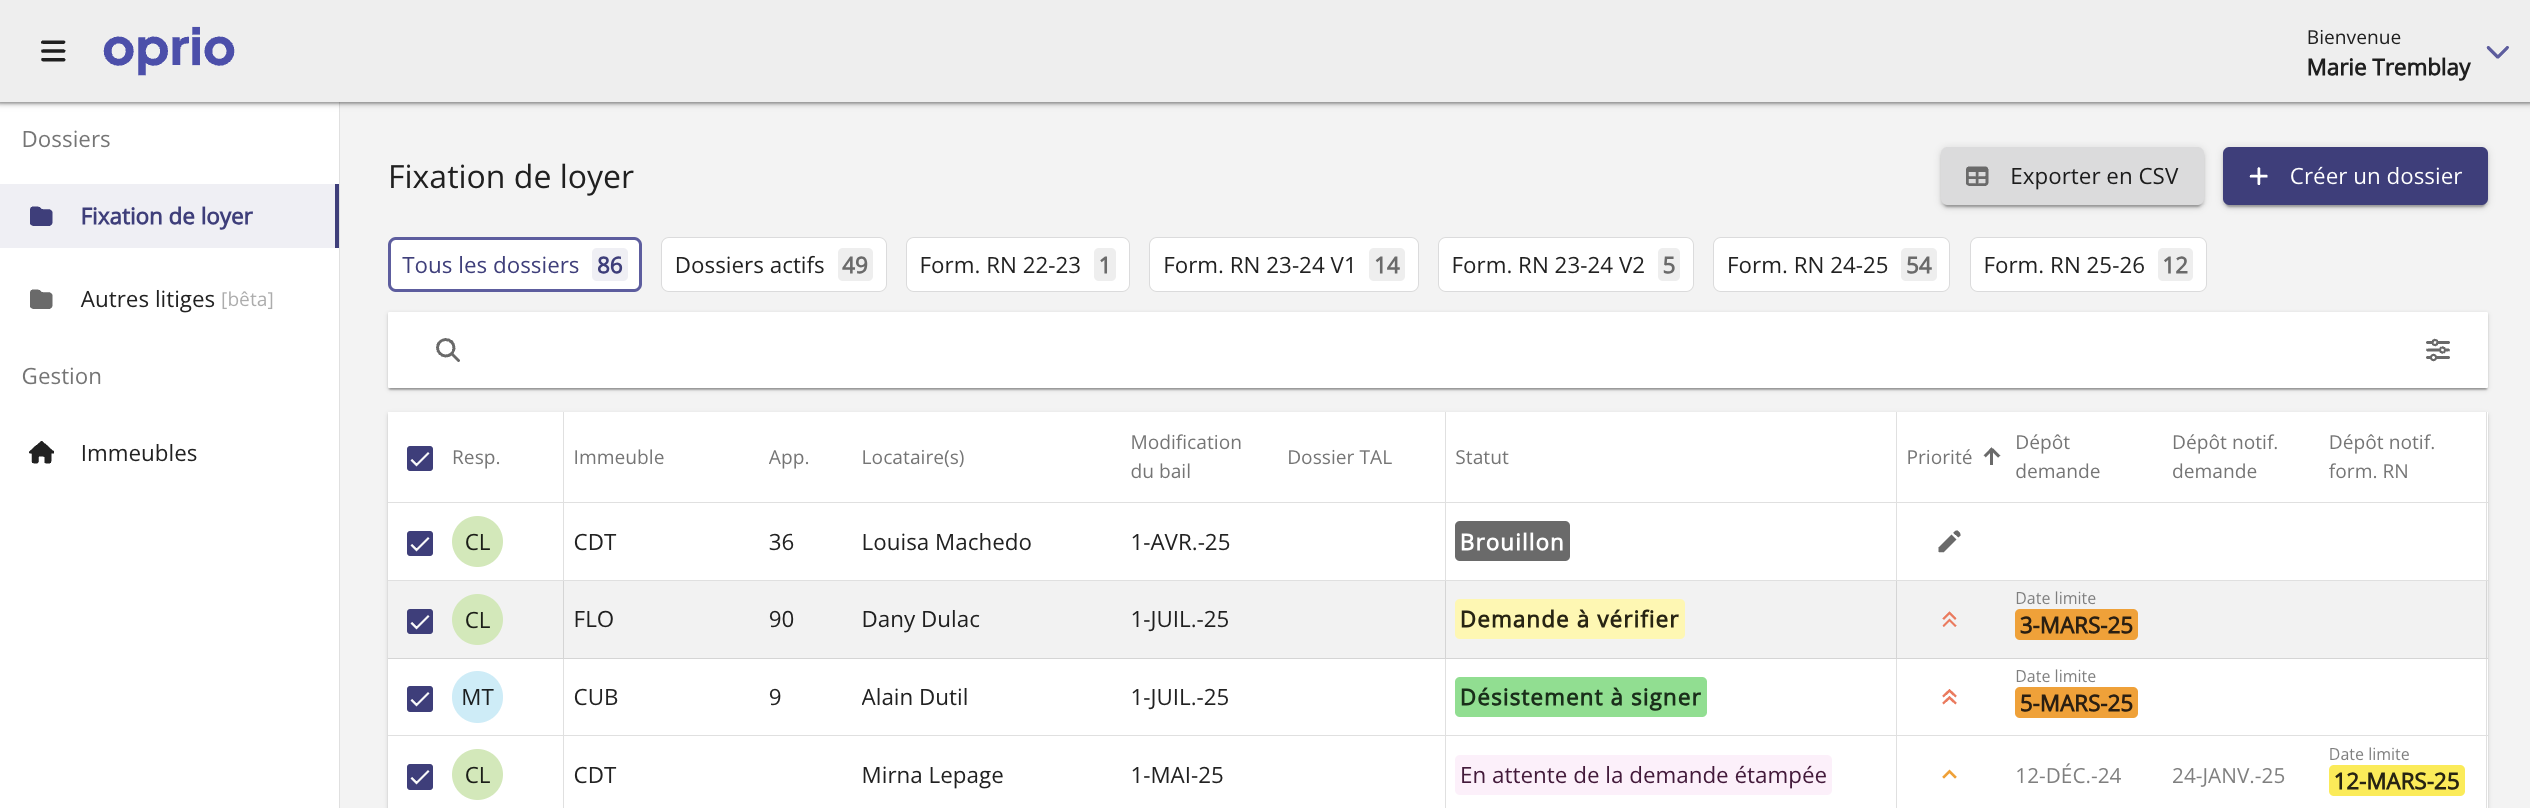
Task: Click into the search input field
Action: [1400, 350]
